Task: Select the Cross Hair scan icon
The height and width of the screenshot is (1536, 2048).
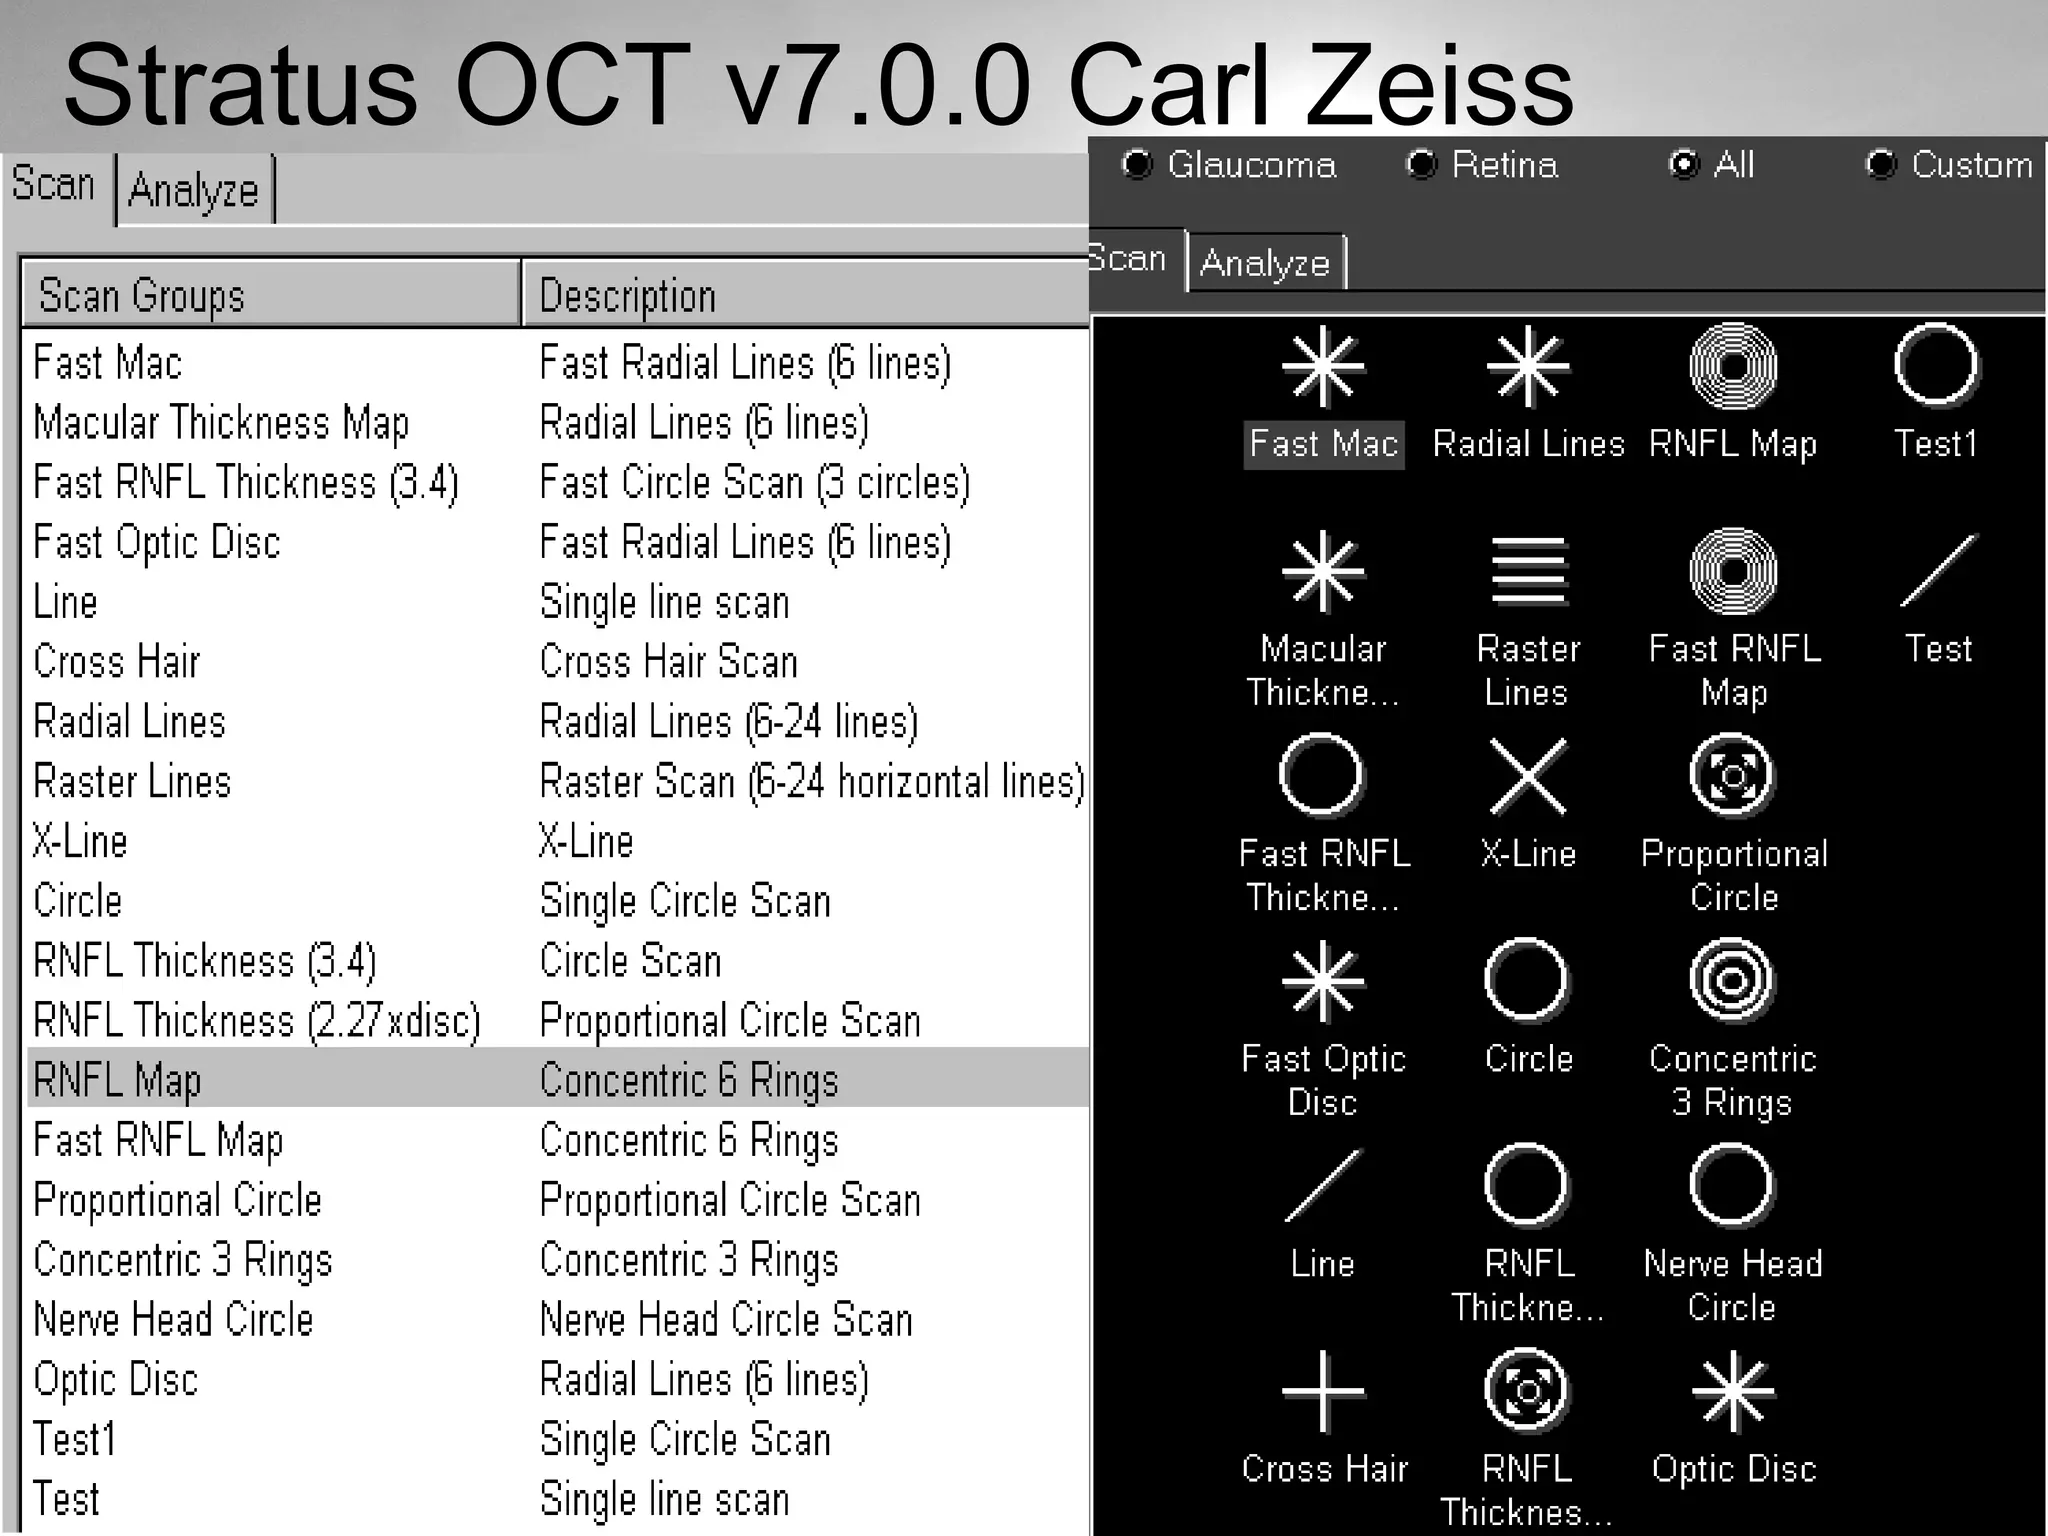Action: click(x=1322, y=1391)
